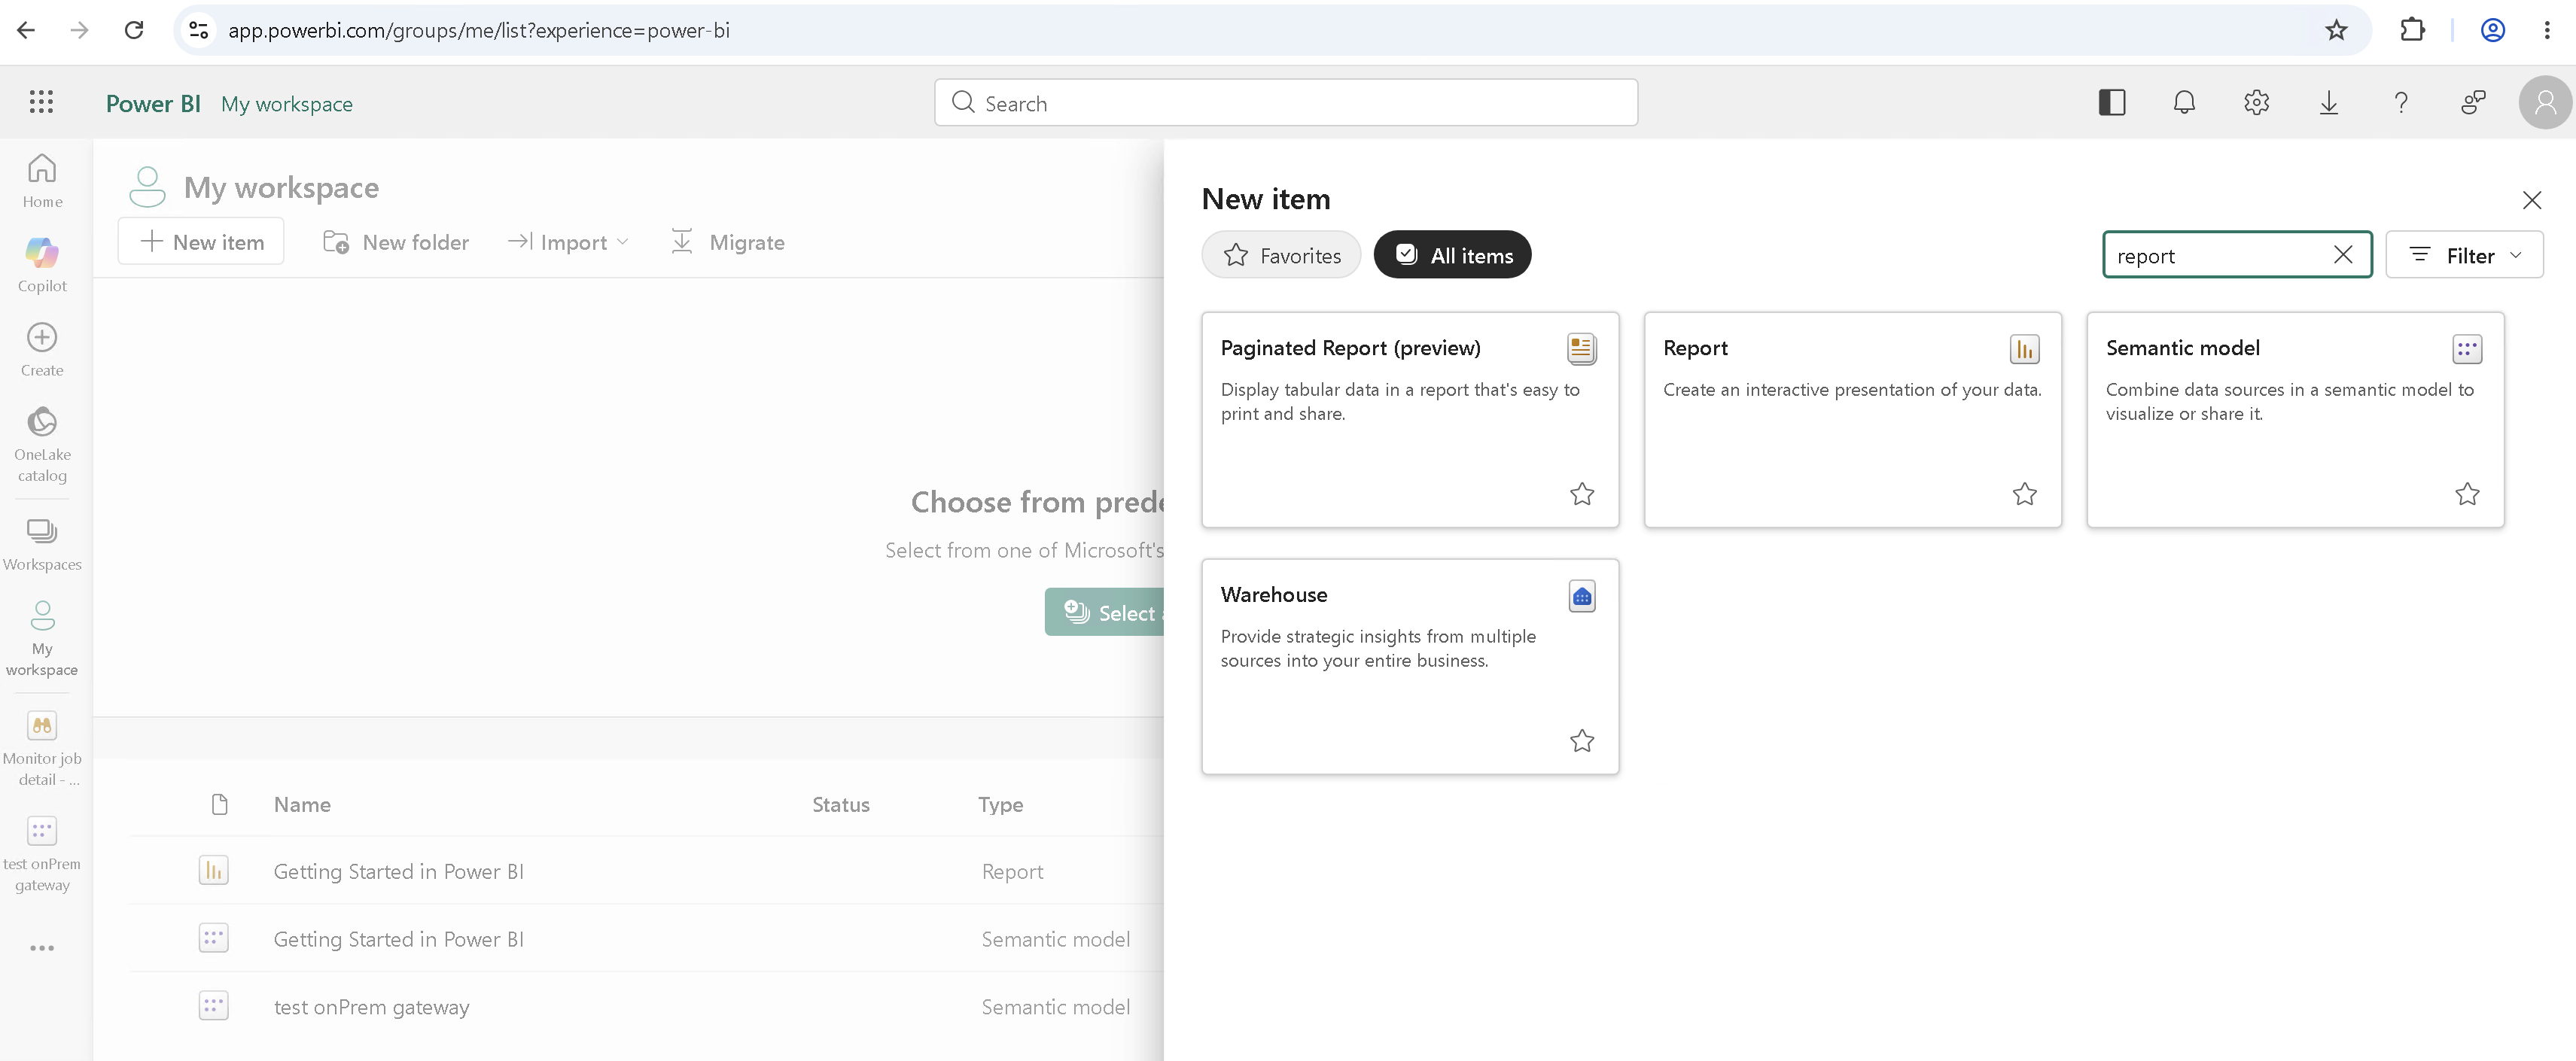Open the Filter dropdown
Viewport: 2576px width, 1061px height.
point(2463,255)
